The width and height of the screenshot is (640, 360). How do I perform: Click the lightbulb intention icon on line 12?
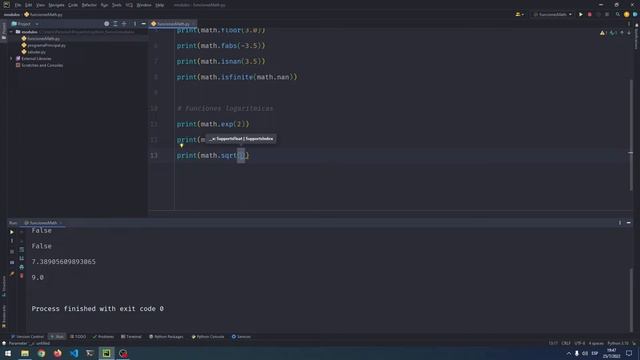pos(182,145)
